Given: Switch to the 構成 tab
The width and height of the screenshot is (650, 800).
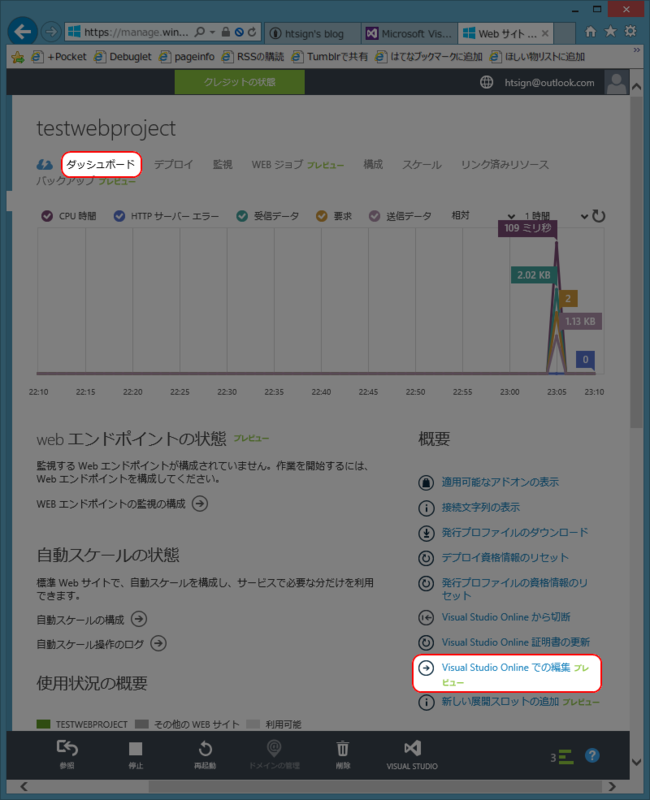Looking at the screenshot, I should 373,164.
